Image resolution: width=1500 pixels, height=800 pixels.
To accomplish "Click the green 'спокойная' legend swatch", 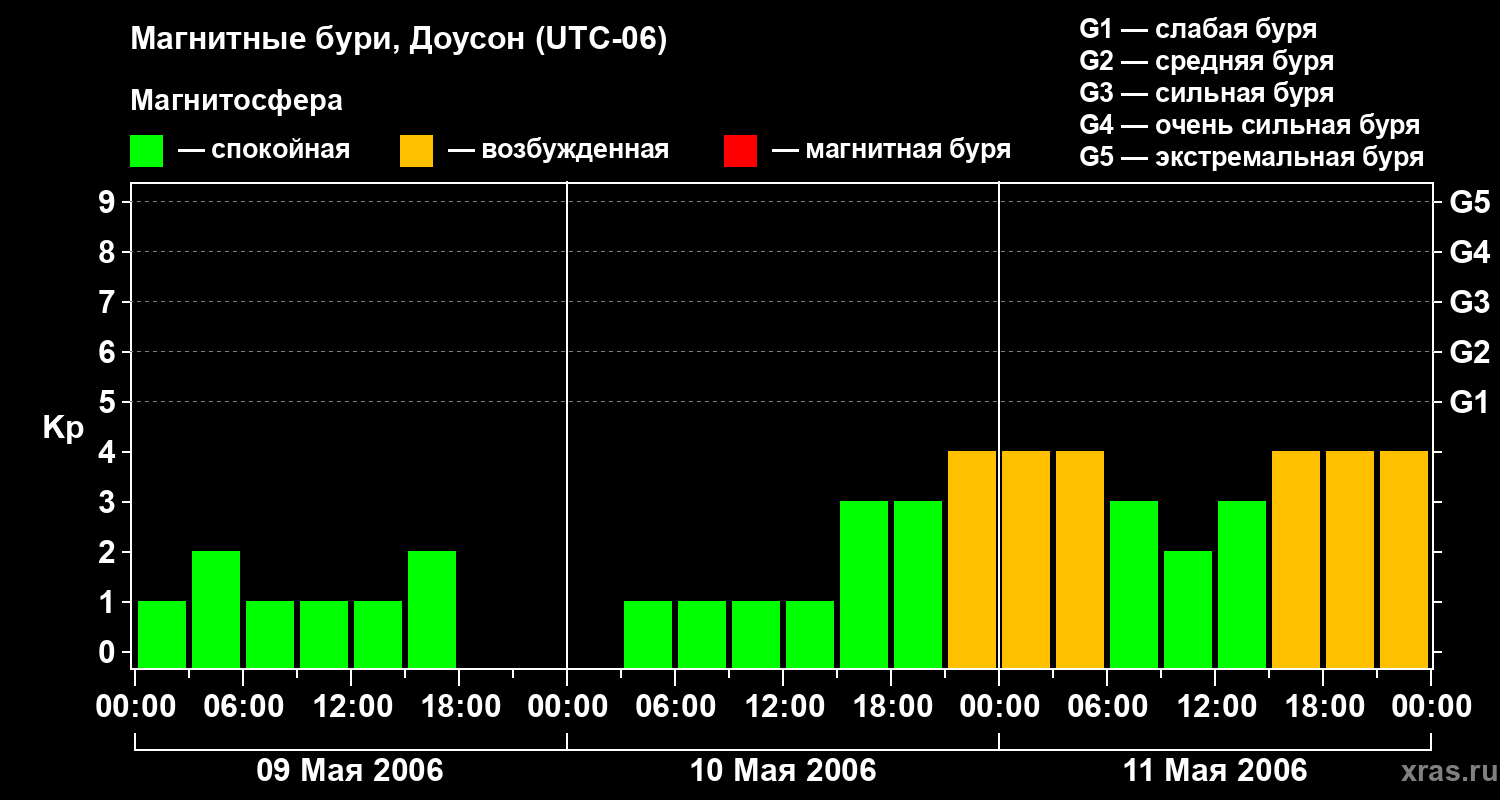I will click(x=146, y=151).
